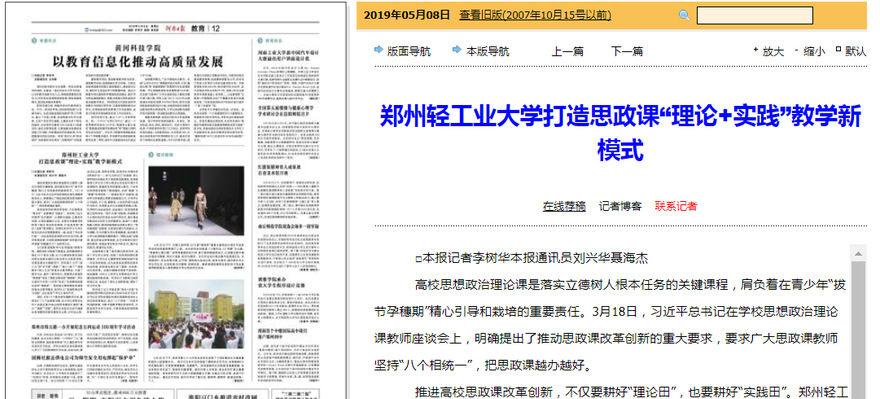Click the 在线荐稿 link
Image resolution: width=880 pixels, height=399 pixels.
pos(564,206)
